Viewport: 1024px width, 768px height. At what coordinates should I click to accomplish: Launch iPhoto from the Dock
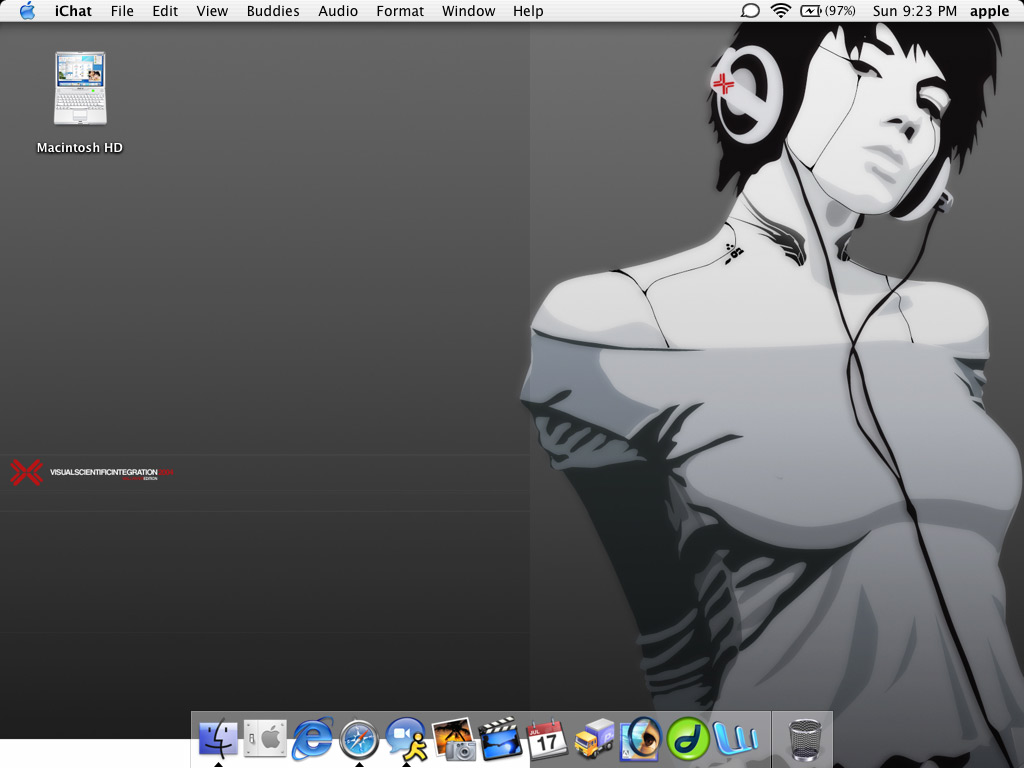(453, 739)
